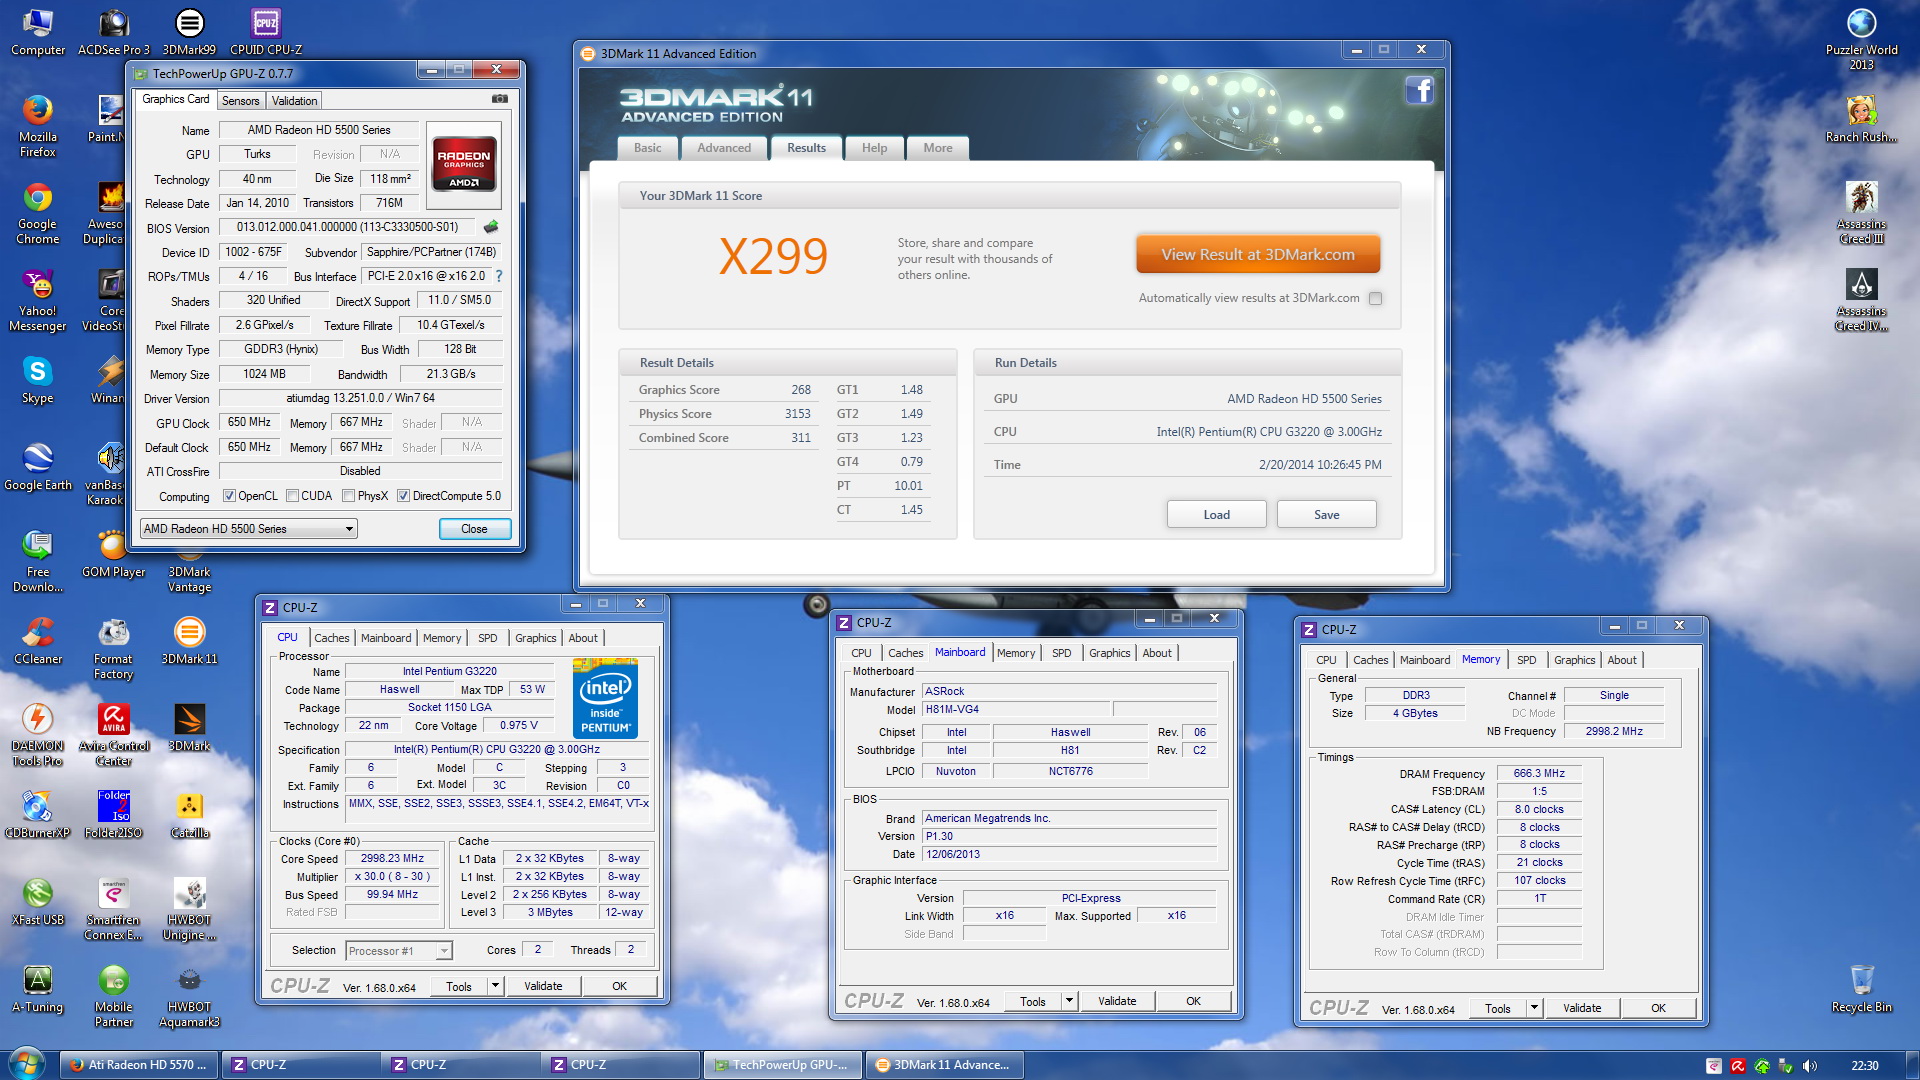1920x1080 pixels.
Task: Click the BIOS Version field in GPU-Z
Action: click(x=348, y=227)
